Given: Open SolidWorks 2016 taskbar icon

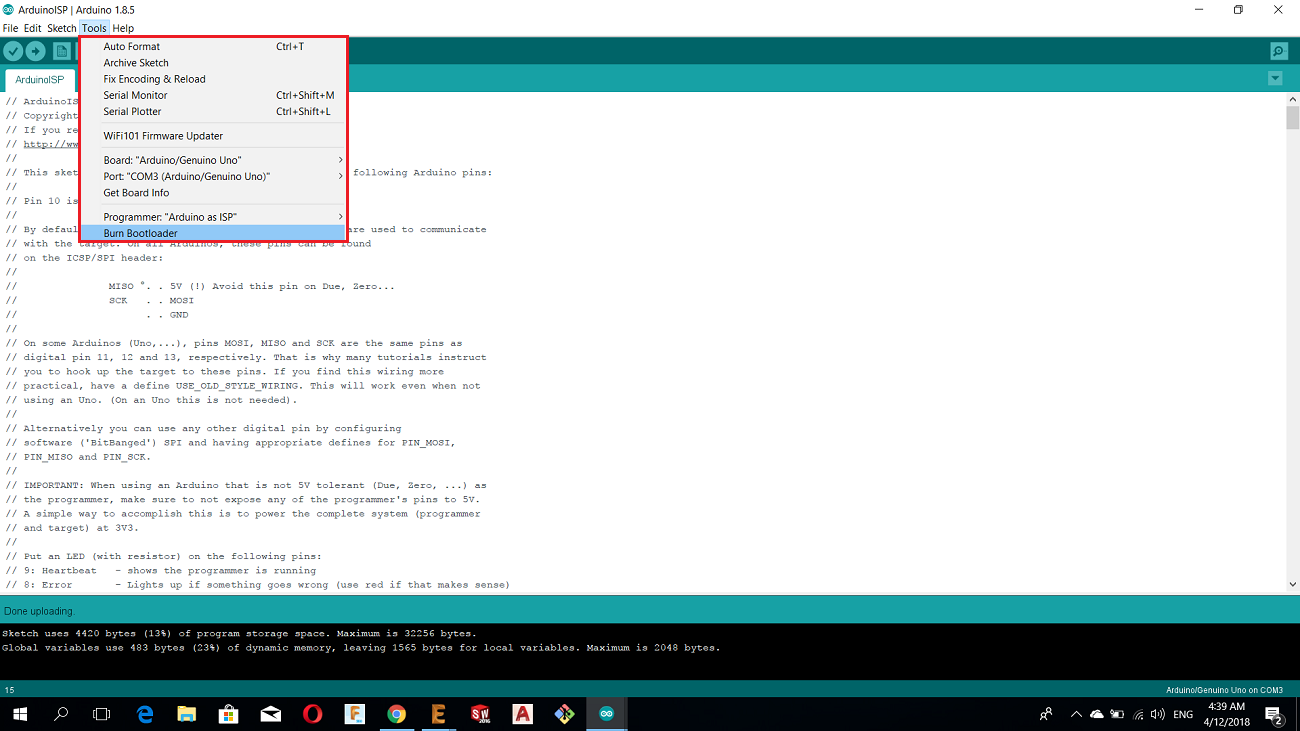Looking at the screenshot, I should pos(481,714).
